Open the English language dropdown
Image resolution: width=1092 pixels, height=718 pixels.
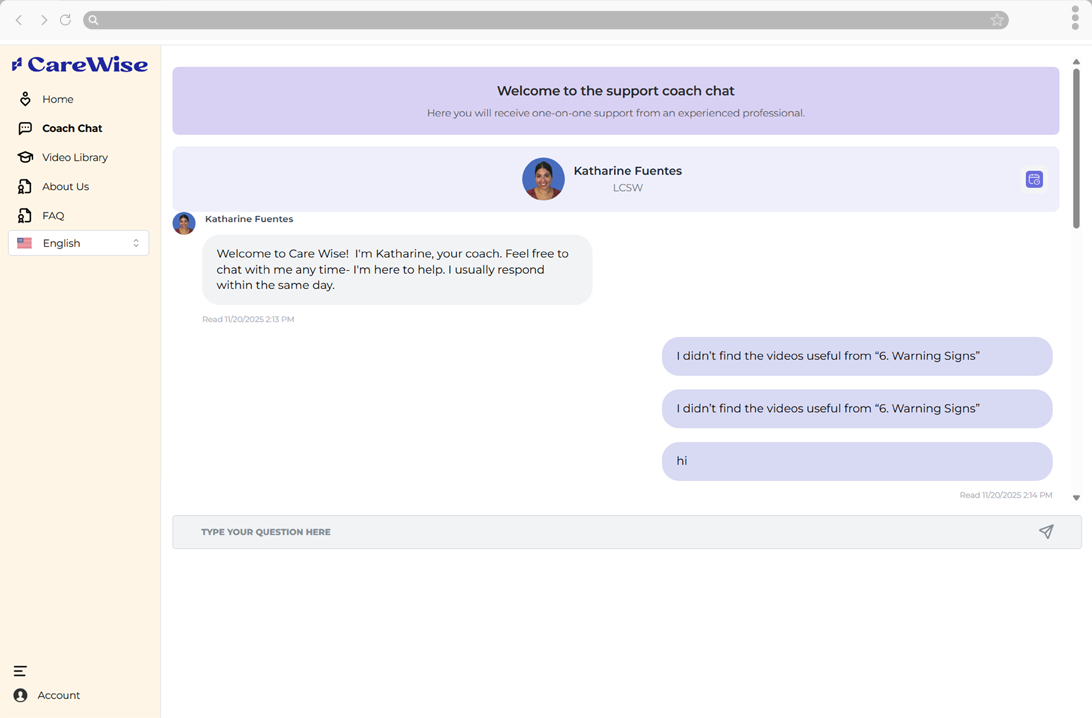79,243
